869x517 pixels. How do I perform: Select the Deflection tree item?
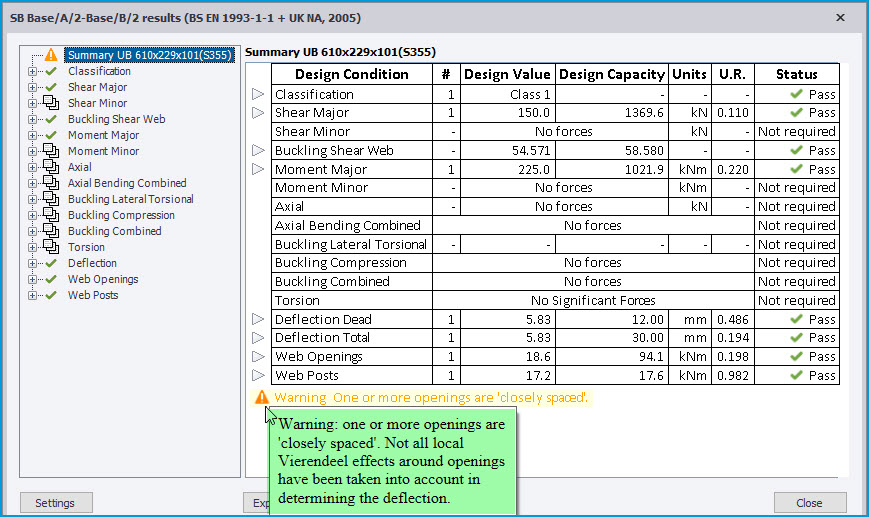92,263
